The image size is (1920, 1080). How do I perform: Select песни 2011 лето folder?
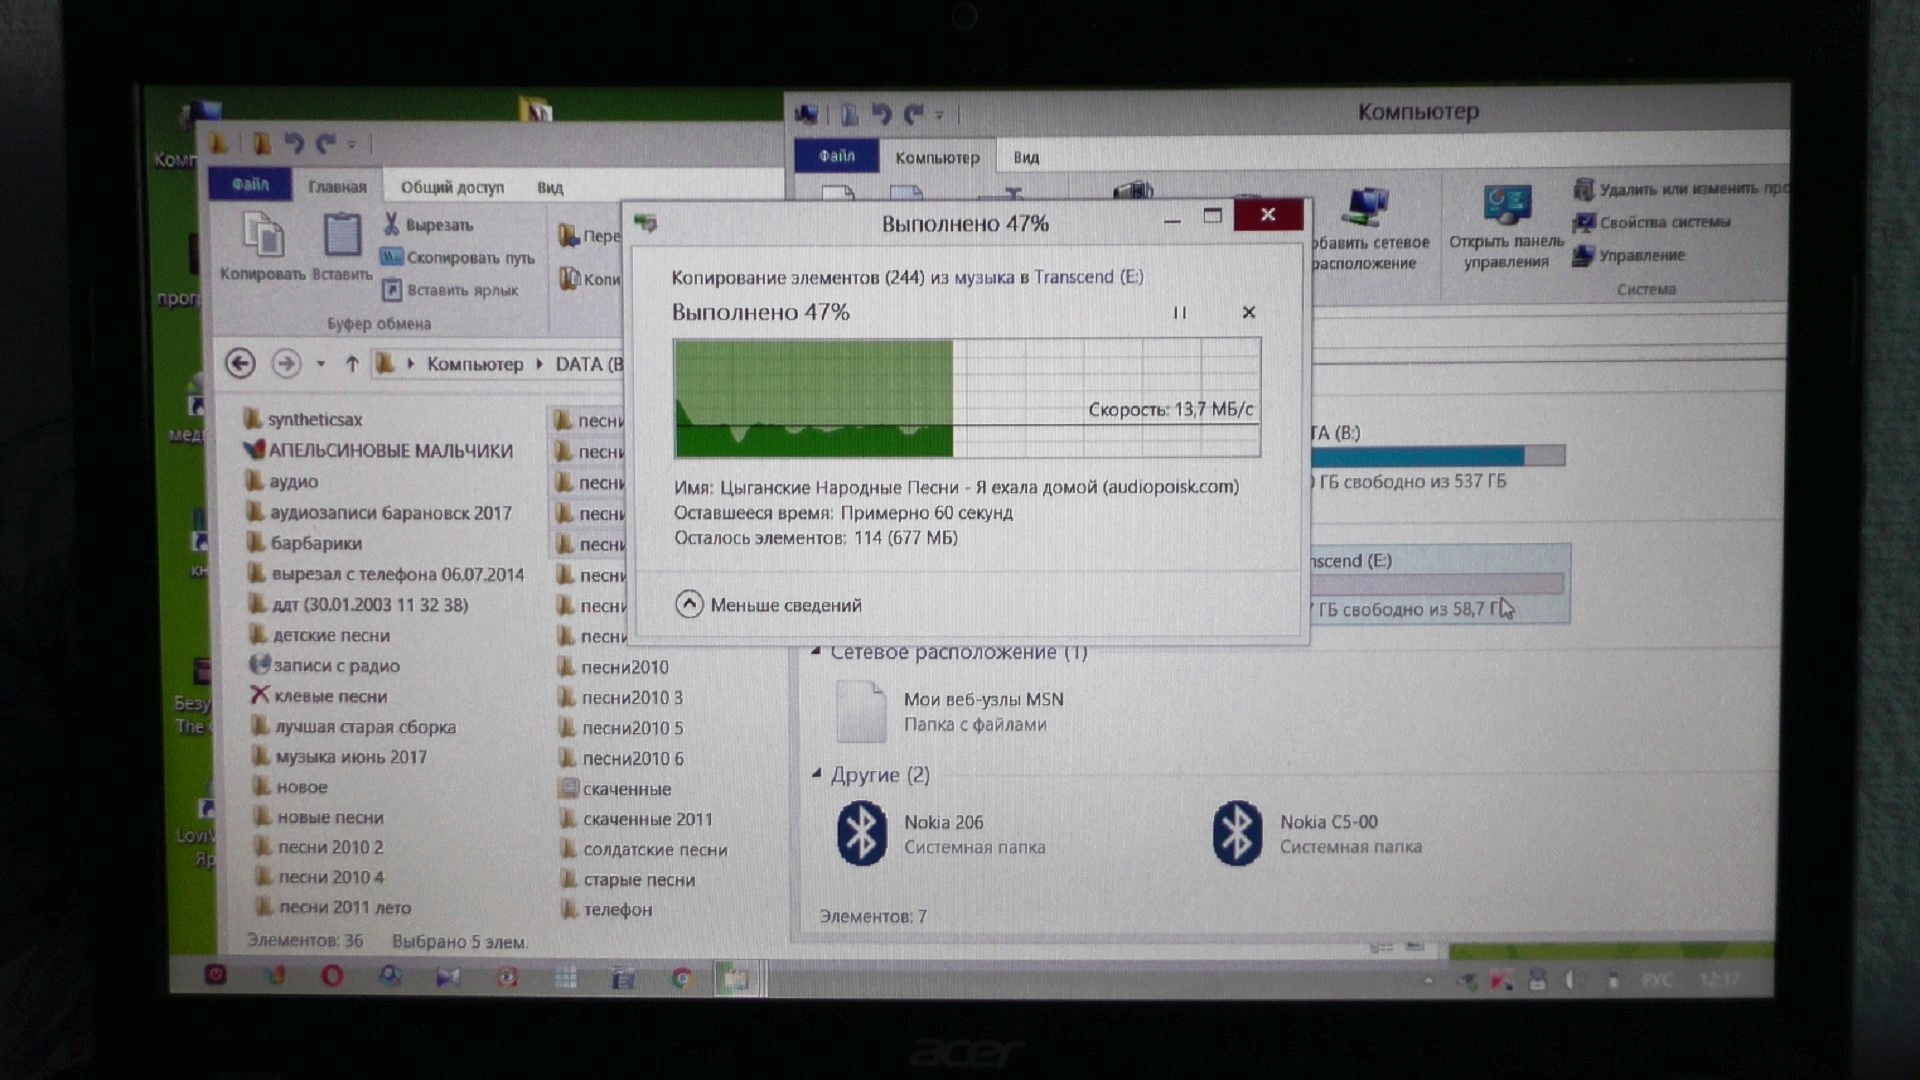[x=332, y=907]
